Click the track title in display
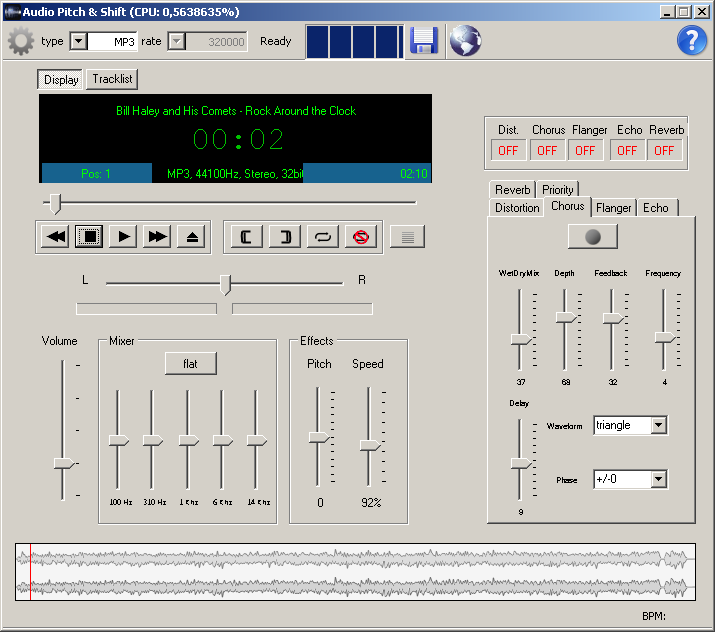Screen dimensions: 715x632 click(x=236, y=111)
